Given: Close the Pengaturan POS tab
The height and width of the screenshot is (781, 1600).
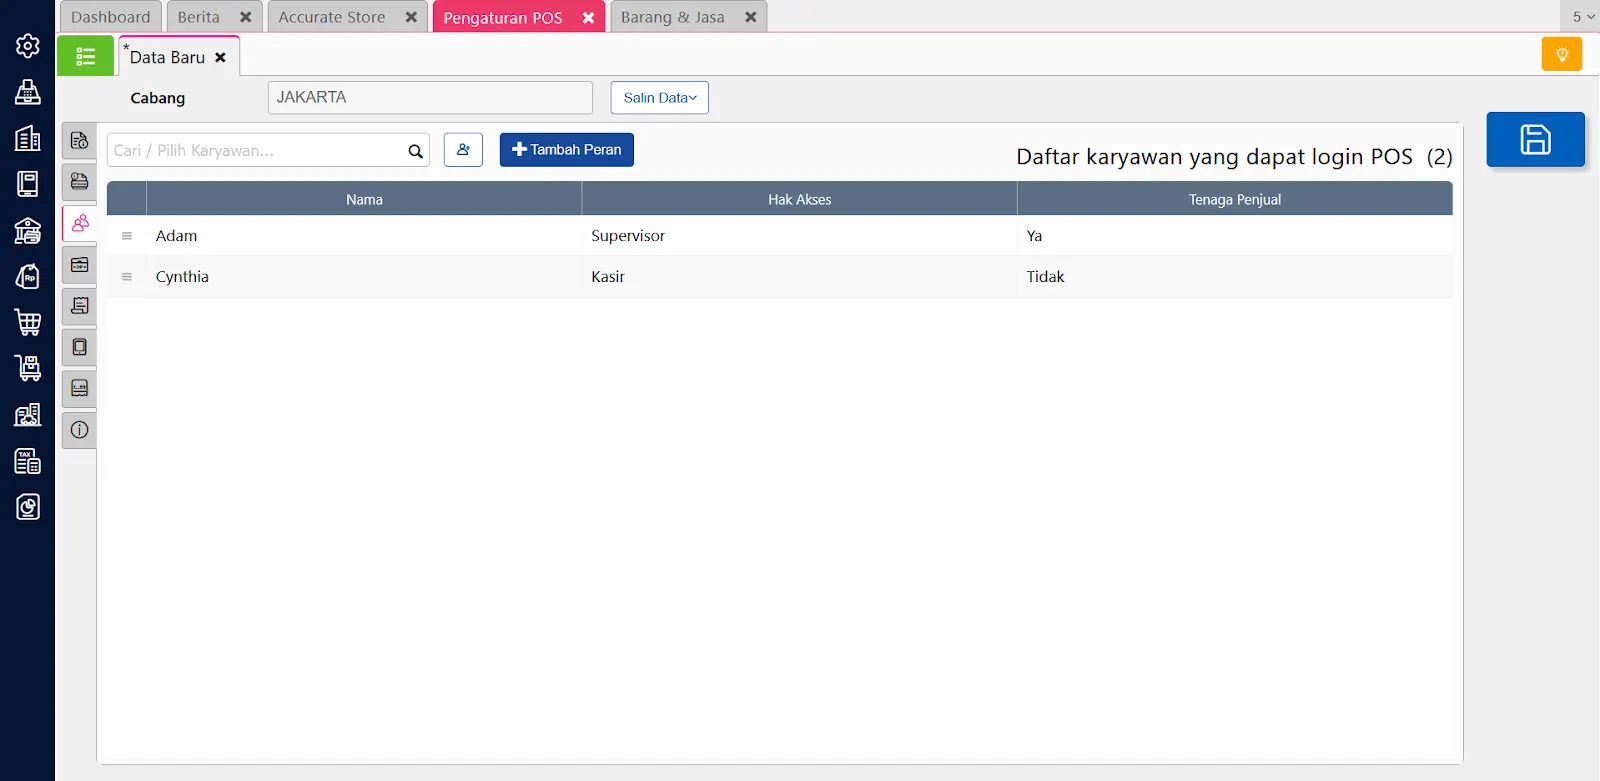Looking at the screenshot, I should [588, 18].
